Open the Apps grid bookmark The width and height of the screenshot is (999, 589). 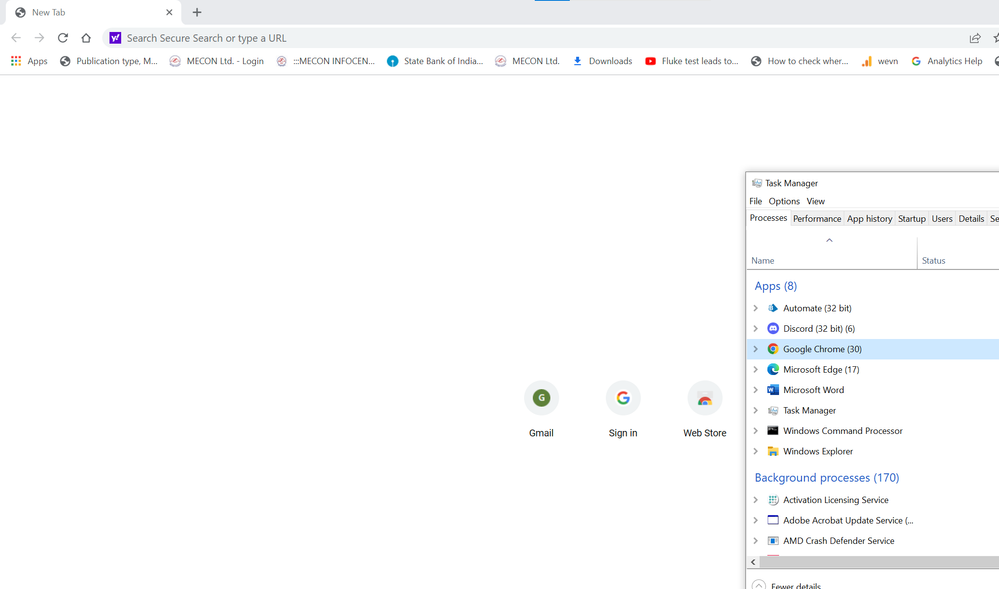(x=29, y=61)
